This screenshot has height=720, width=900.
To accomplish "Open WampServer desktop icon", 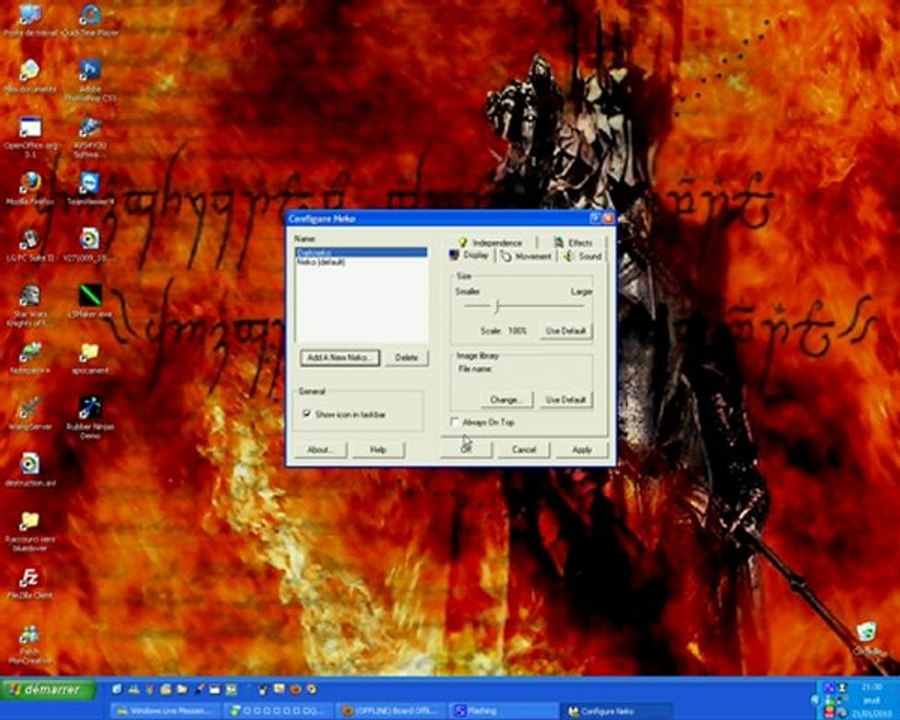I will [x=30, y=414].
